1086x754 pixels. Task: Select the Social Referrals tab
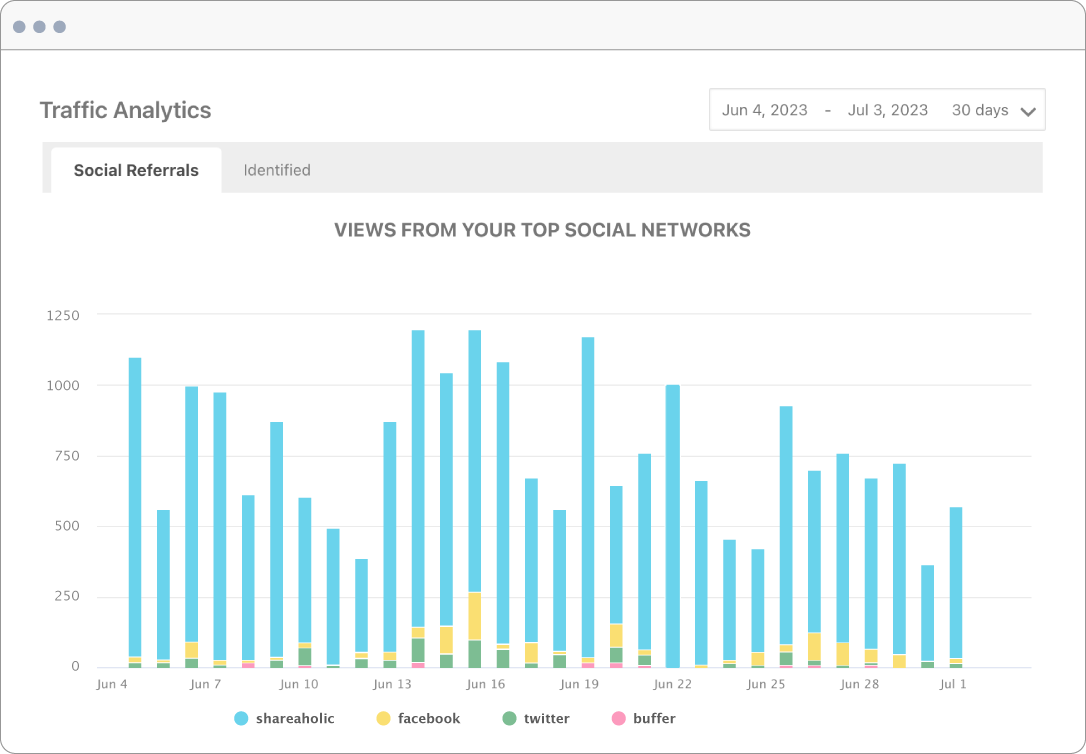136,169
